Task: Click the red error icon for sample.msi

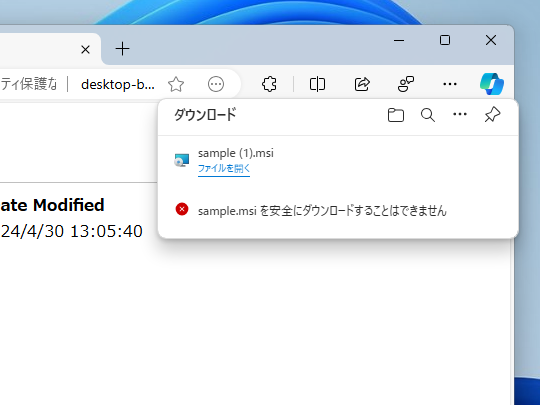Action: (x=182, y=209)
